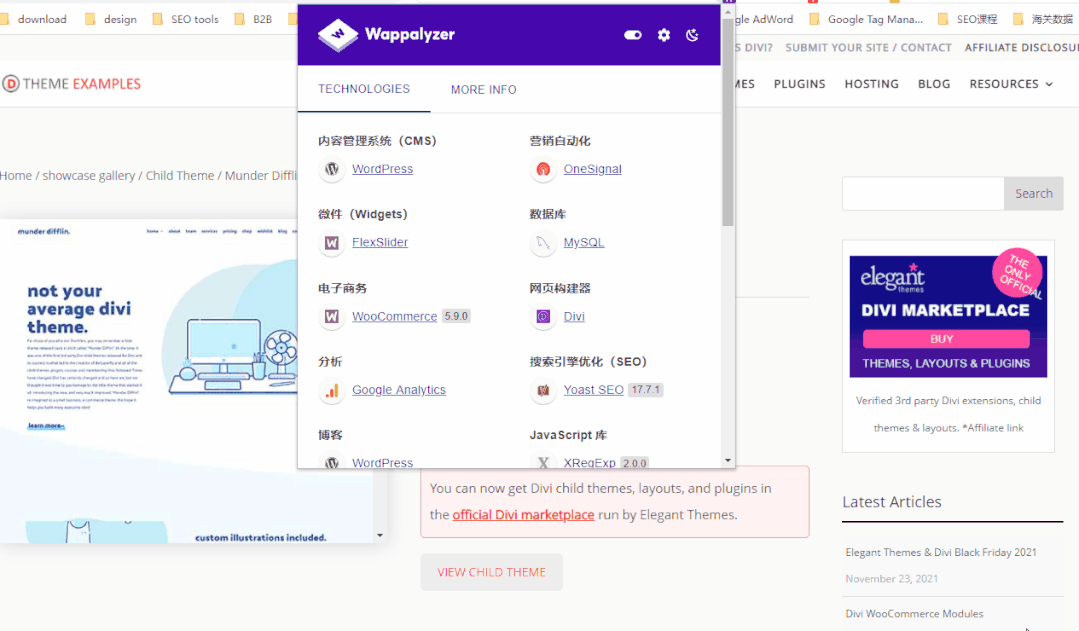This screenshot has height=631, width=1079.
Task: Click the Search button
Action: click(x=1034, y=193)
